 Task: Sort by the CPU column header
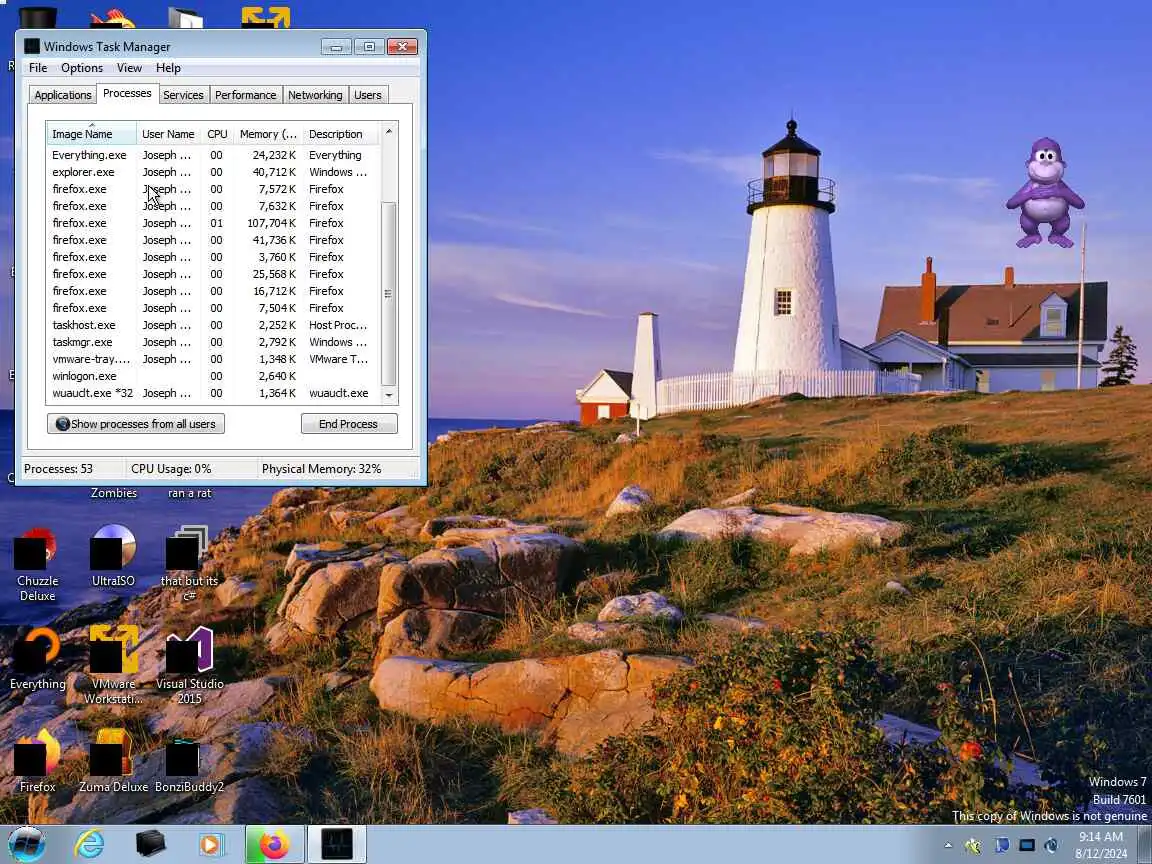pyautogui.click(x=217, y=134)
